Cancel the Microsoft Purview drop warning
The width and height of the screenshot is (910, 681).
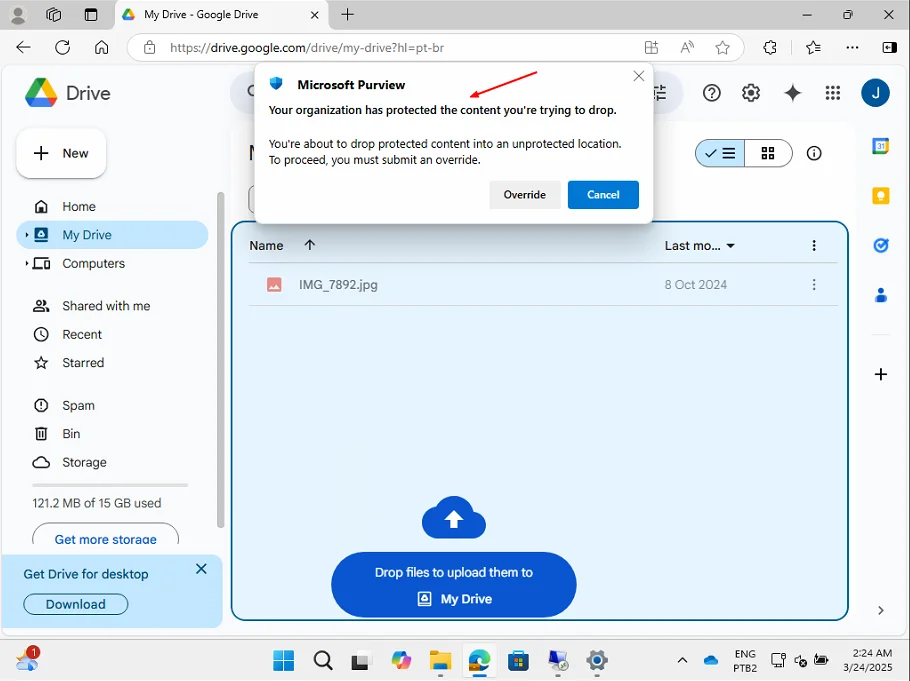(x=603, y=194)
